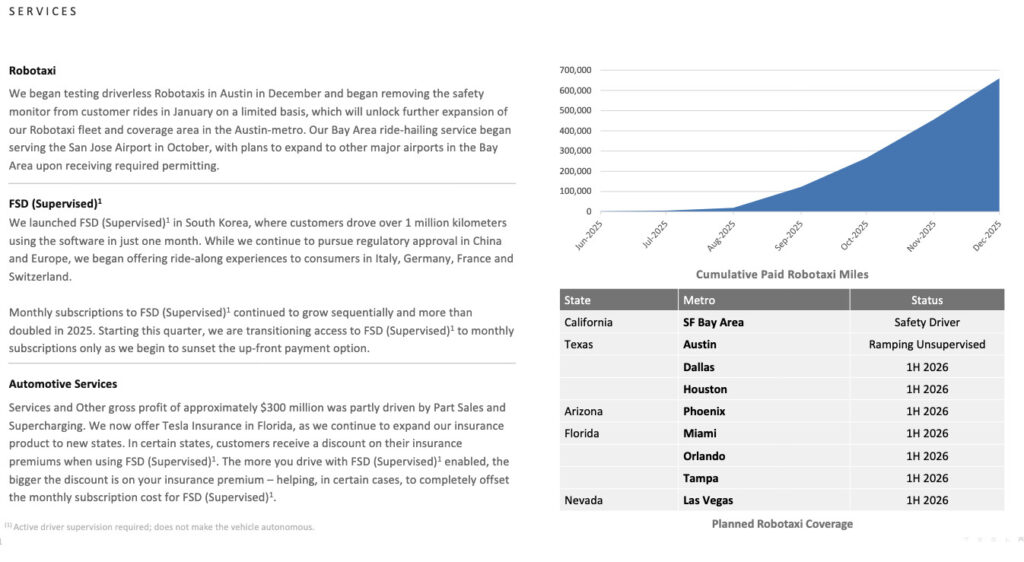This screenshot has height=562, width=1024.
Task: Click the Robotaxi section heading
Action: coord(32,71)
